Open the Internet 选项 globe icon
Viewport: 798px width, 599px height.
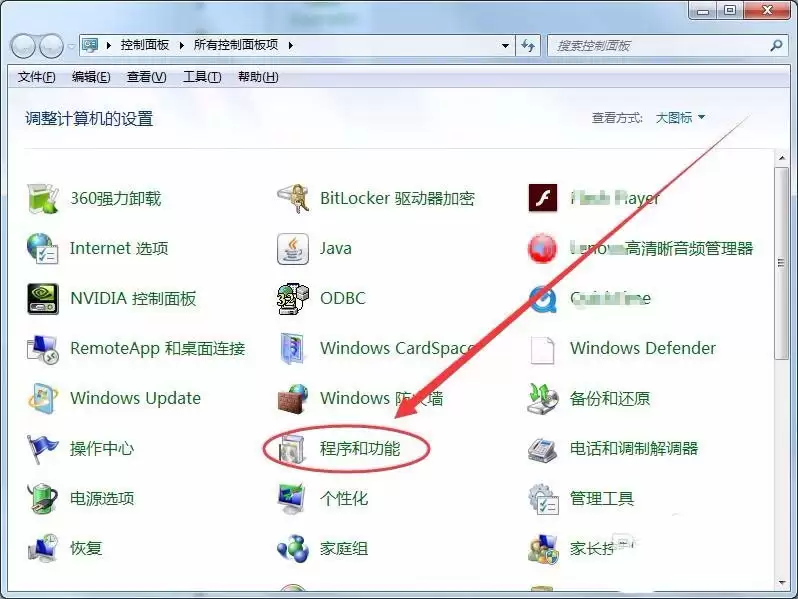[42, 248]
